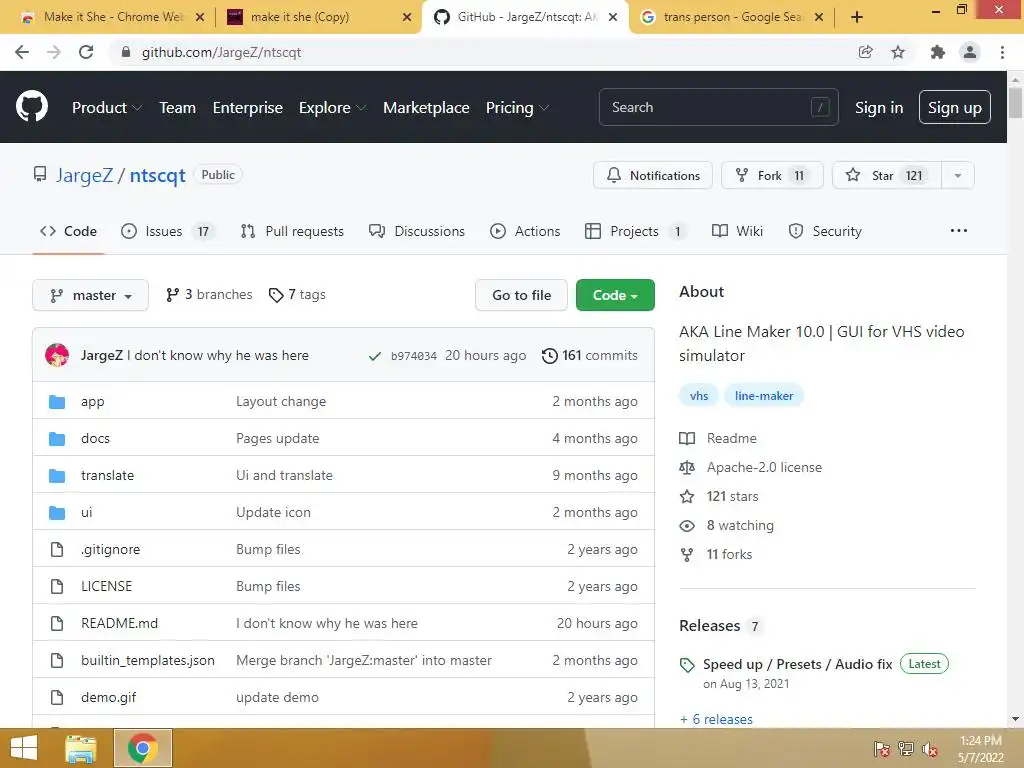The image size is (1024, 768).
Task: Open the Projects tab
Action: 635,231
